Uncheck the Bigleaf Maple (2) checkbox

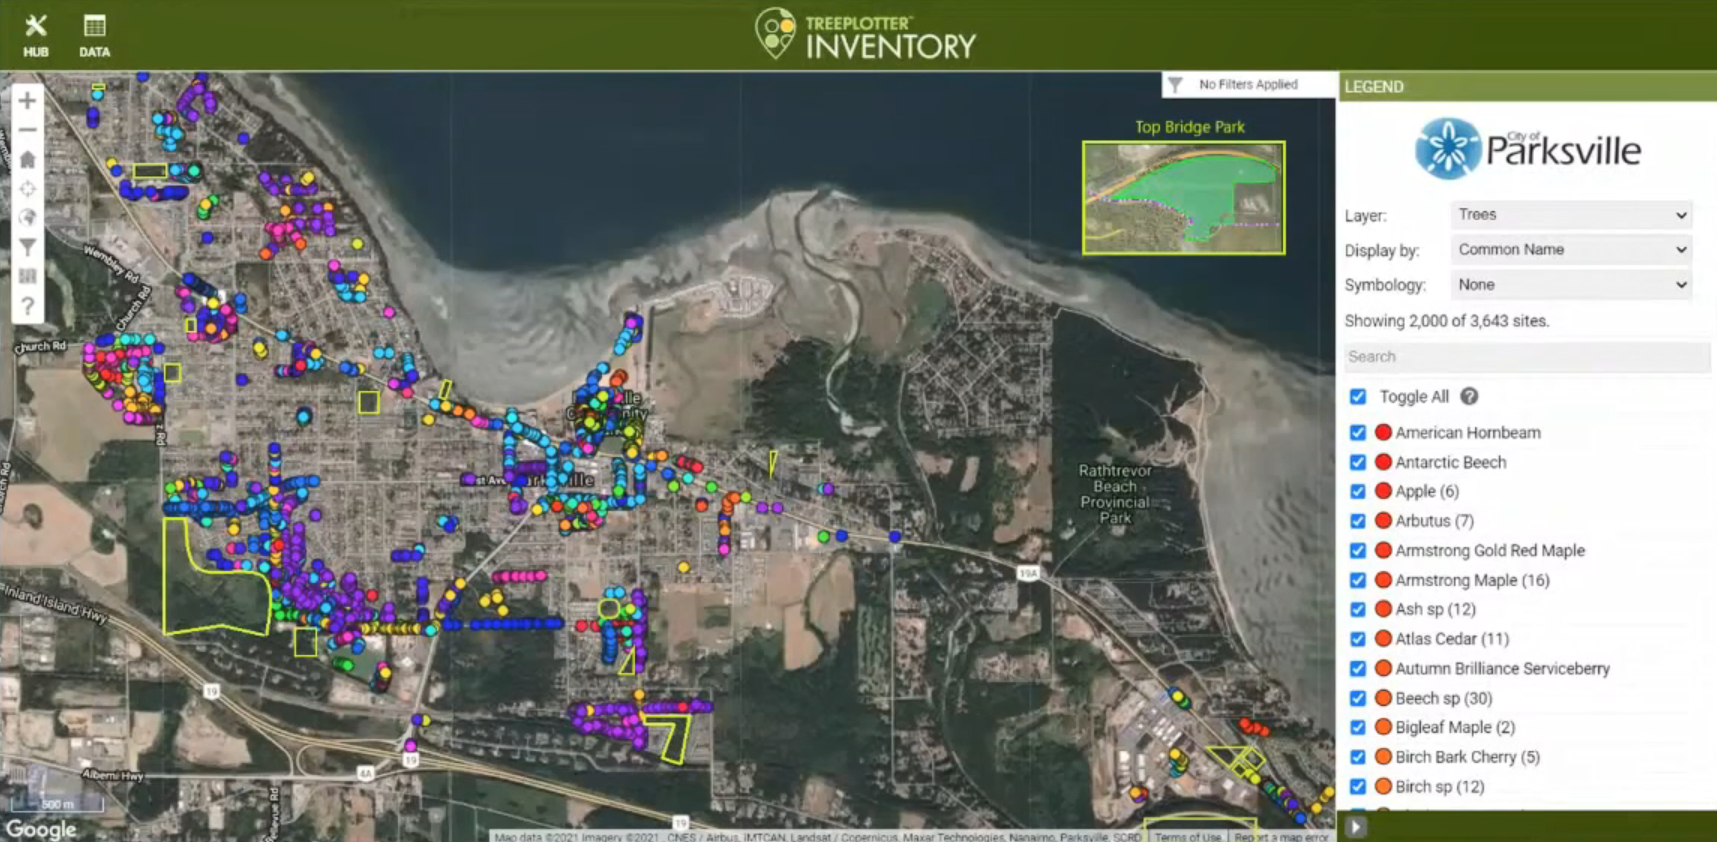pos(1357,727)
